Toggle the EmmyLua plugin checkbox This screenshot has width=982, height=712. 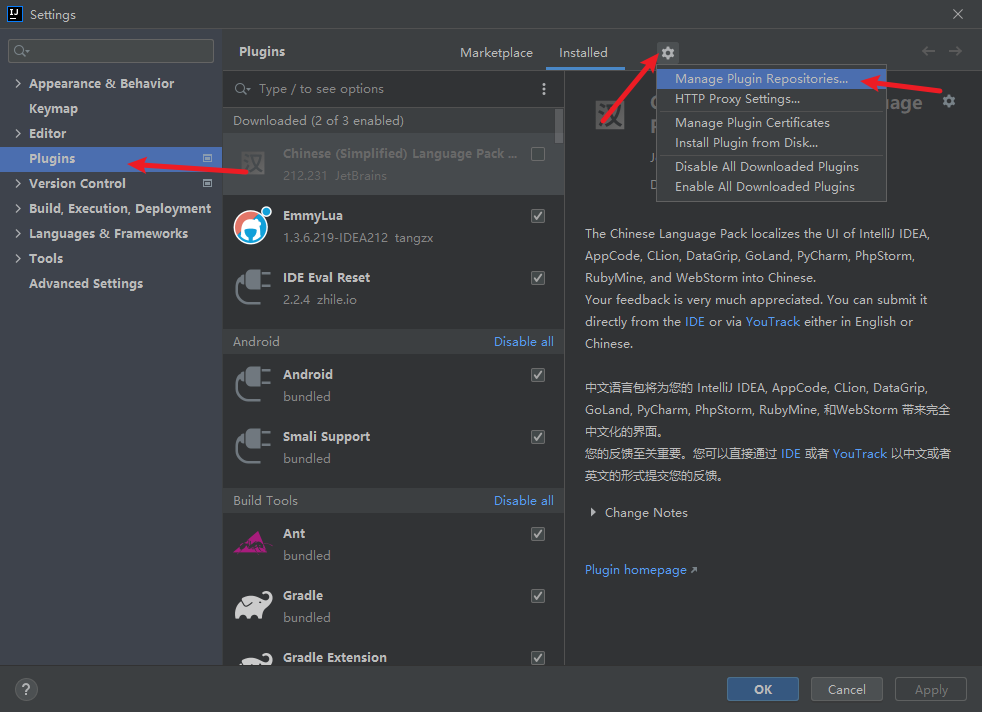[537, 216]
